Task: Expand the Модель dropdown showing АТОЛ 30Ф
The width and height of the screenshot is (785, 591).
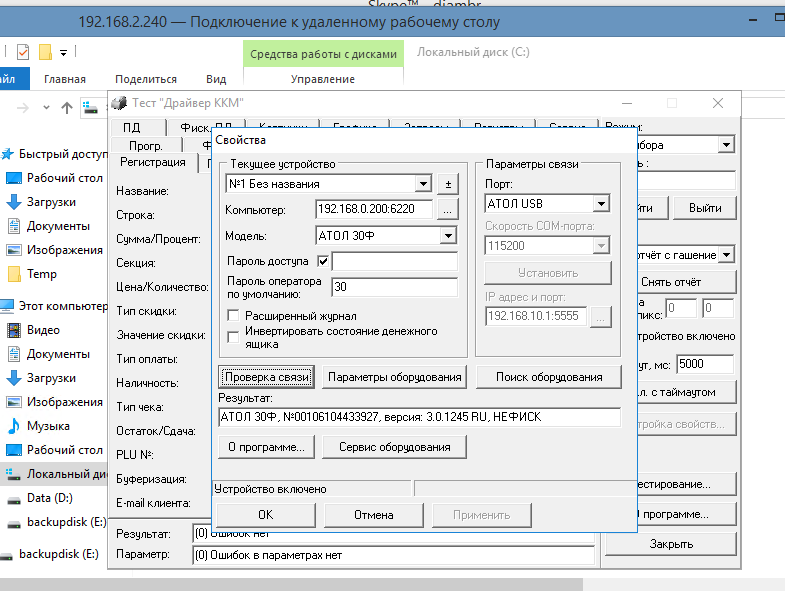Action: pyautogui.click(x=447, y=236)
